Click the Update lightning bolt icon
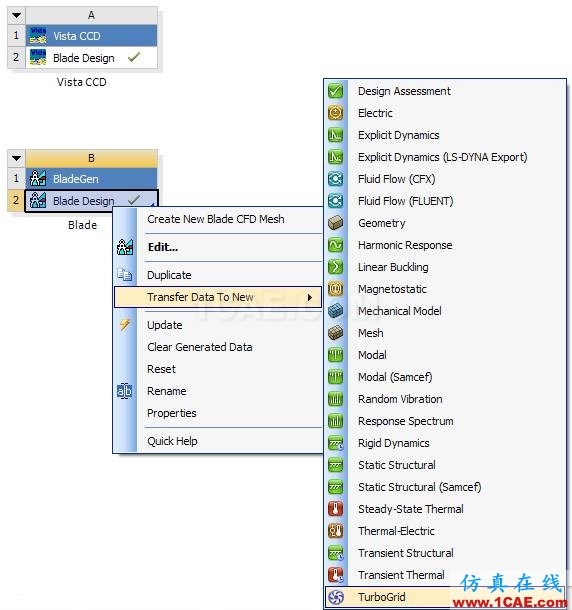572x610 pixels. pos(125,325)
